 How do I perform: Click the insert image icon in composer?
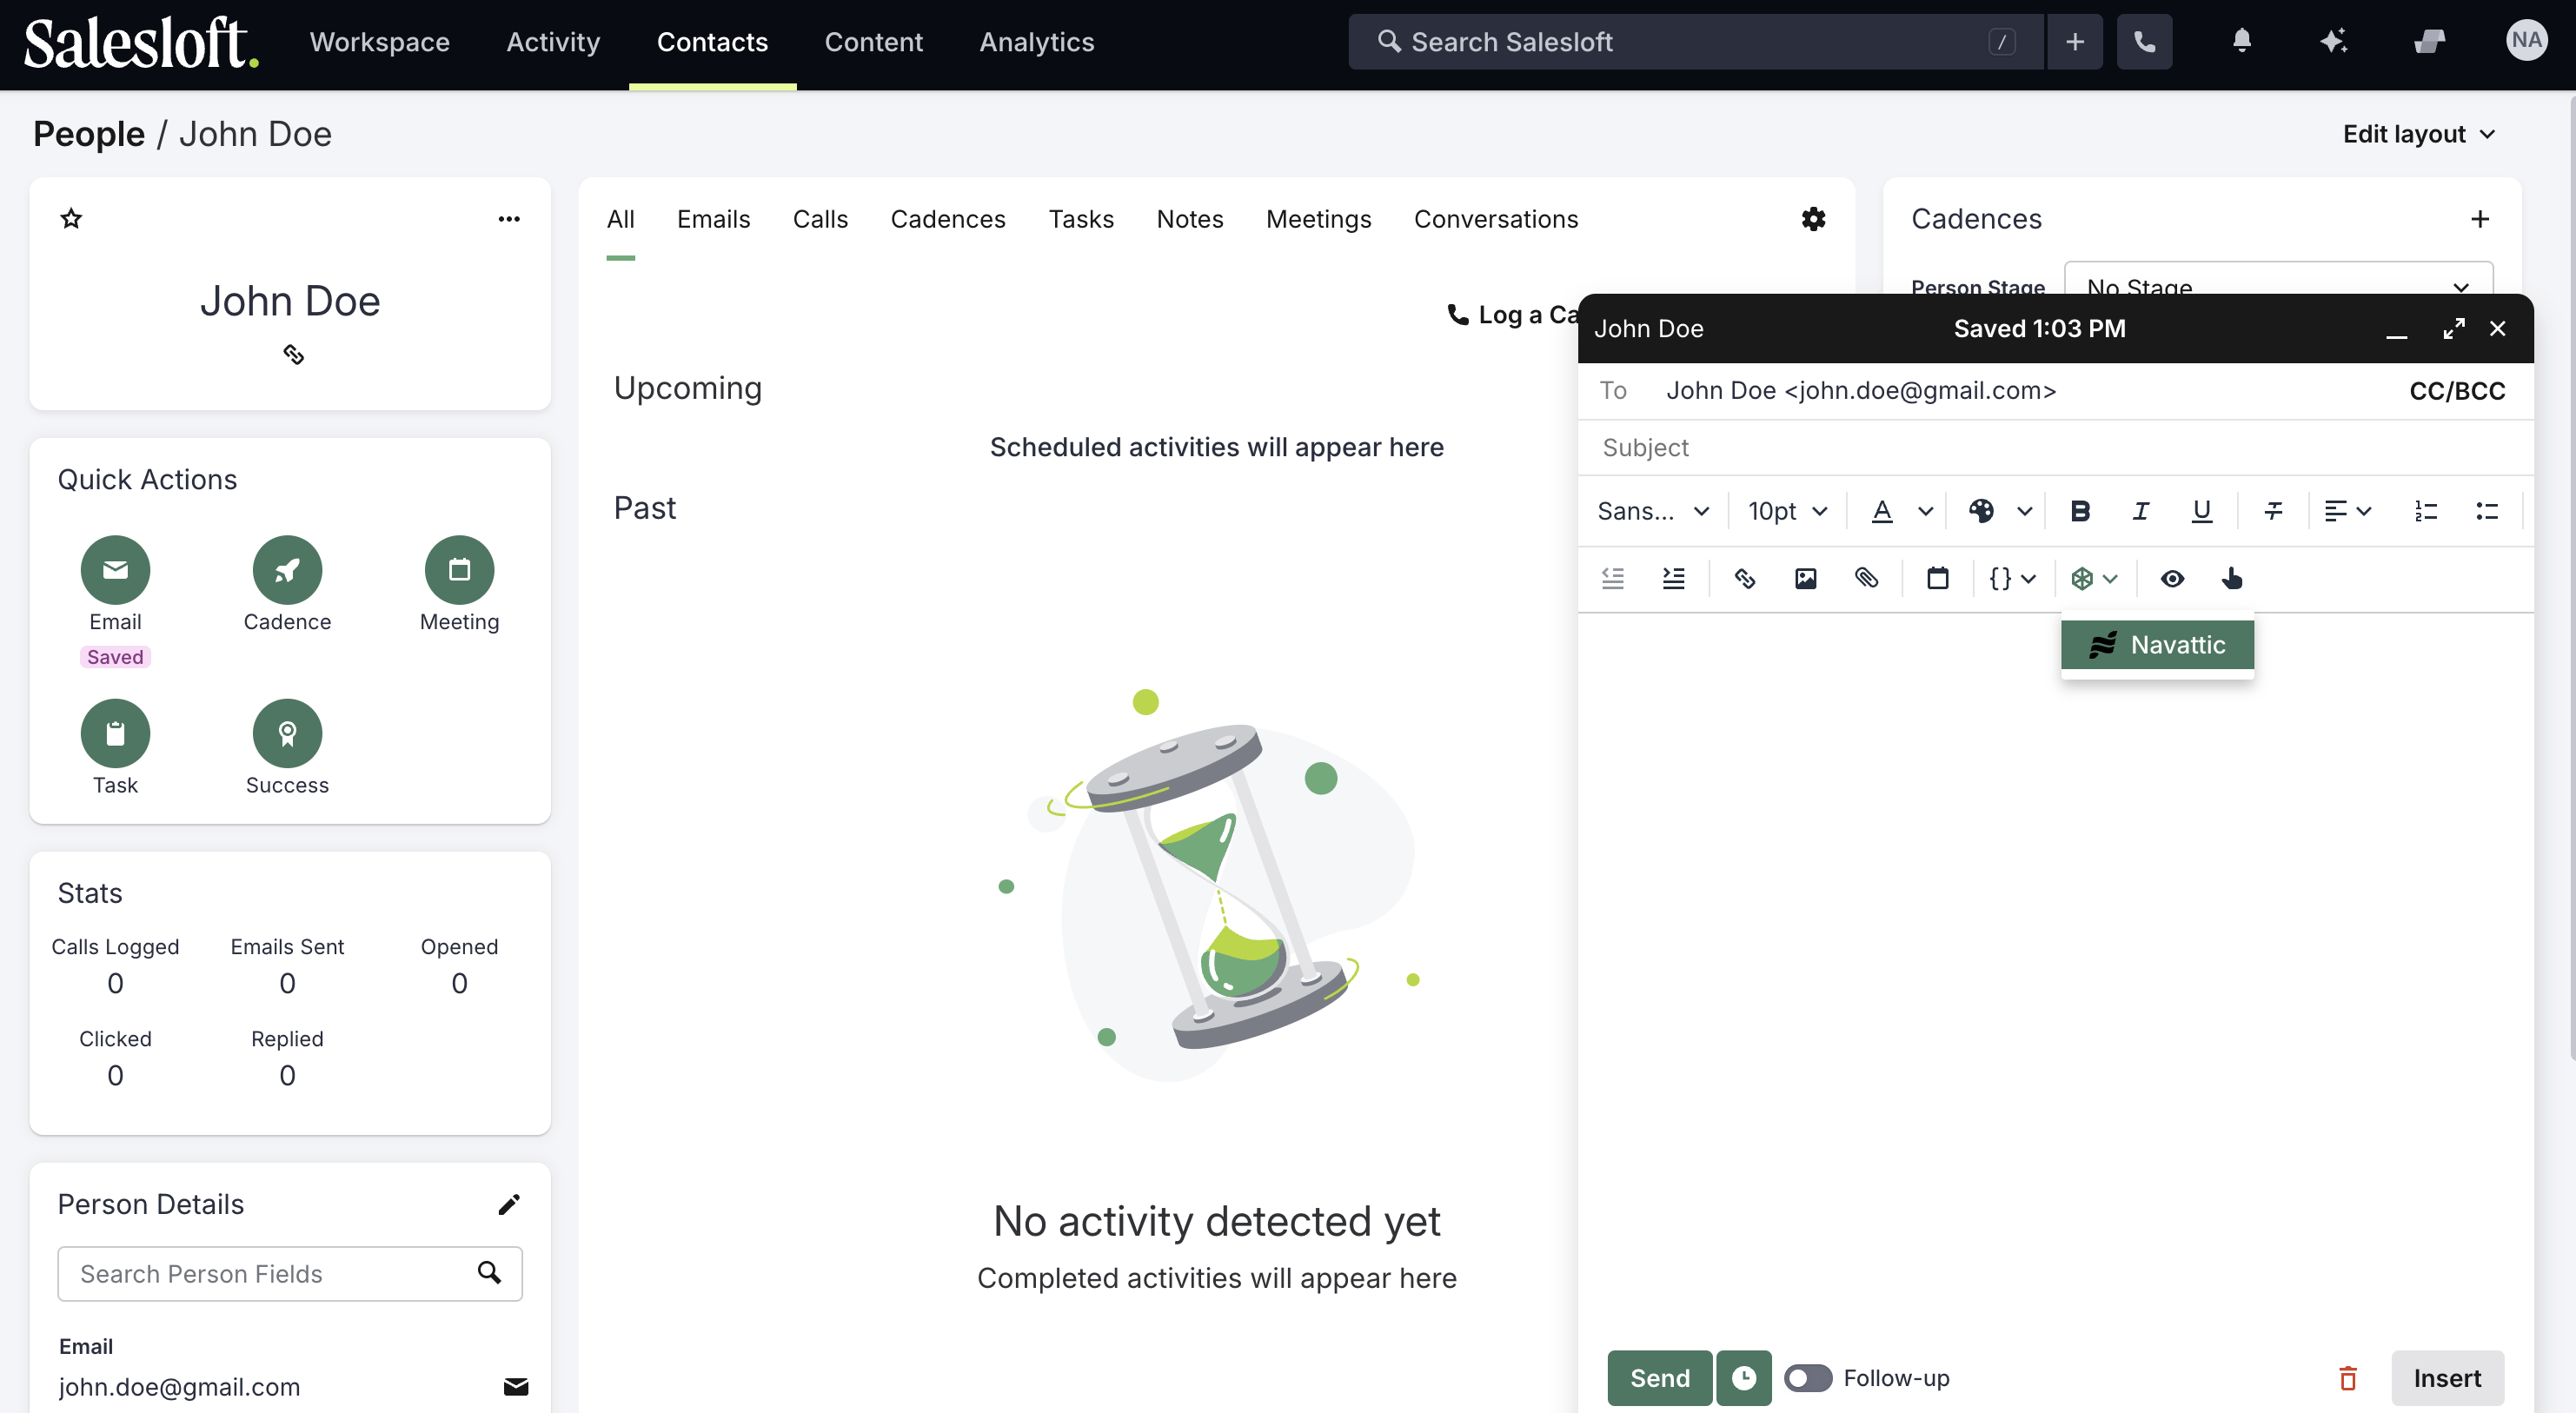coord(1805,578)
